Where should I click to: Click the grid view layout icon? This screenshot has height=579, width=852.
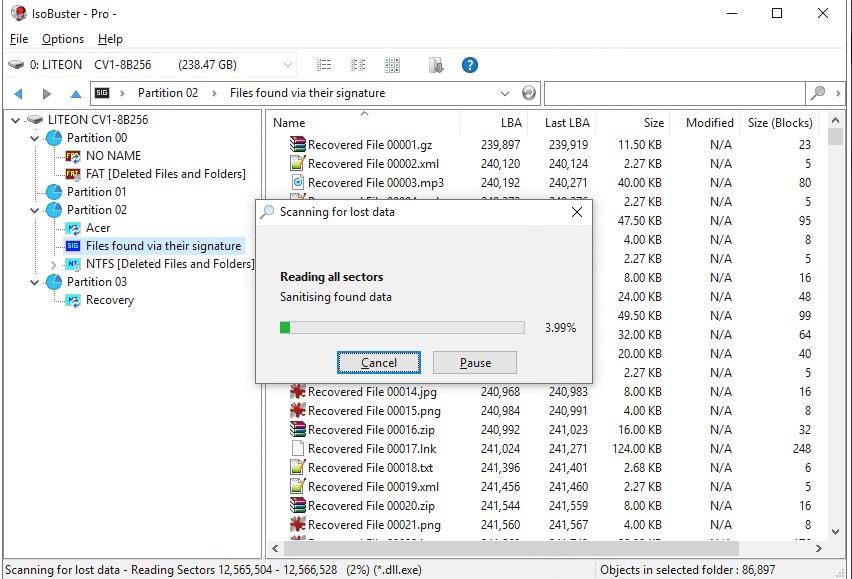point(391,64)
